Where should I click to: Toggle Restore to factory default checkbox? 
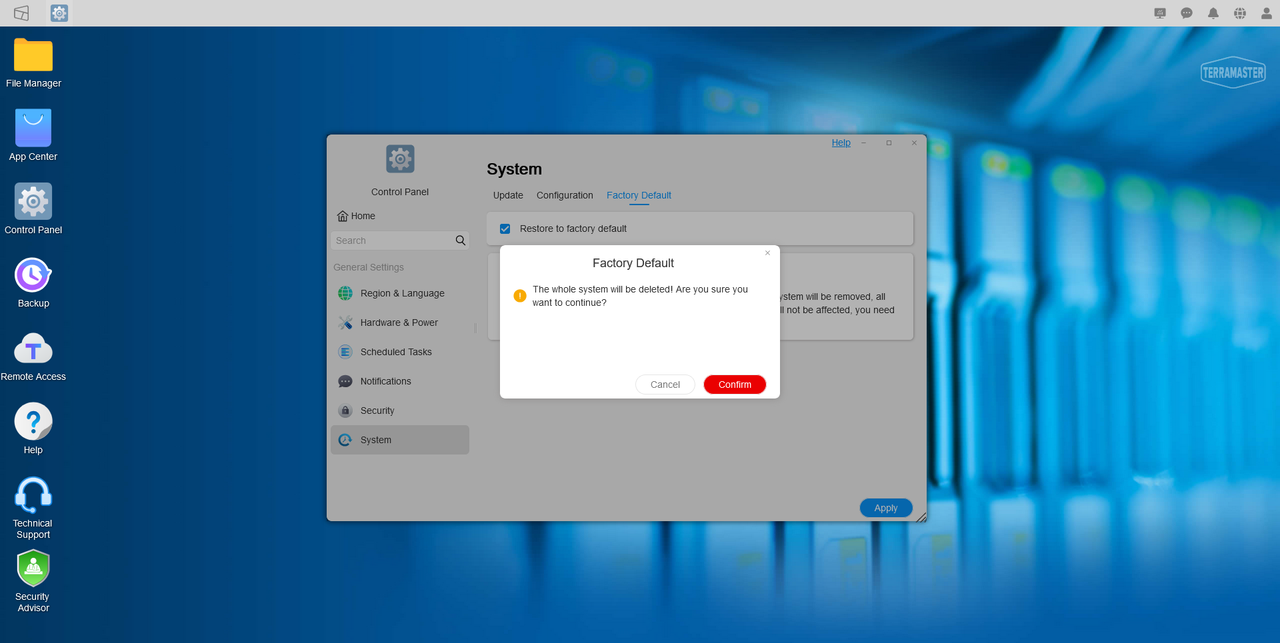(x=505, y=229)
